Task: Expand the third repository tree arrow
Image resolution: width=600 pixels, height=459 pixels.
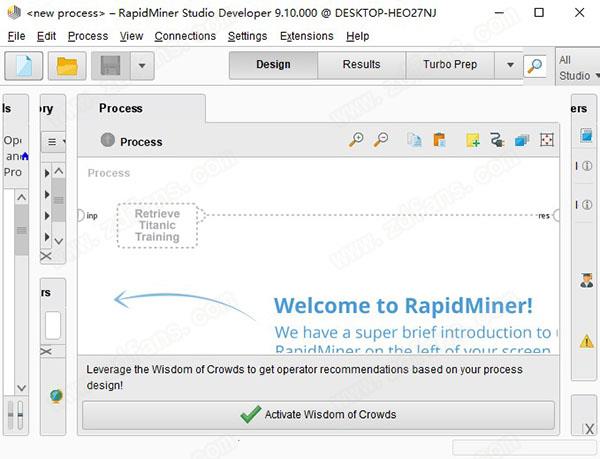Action: tap(47, 216)
